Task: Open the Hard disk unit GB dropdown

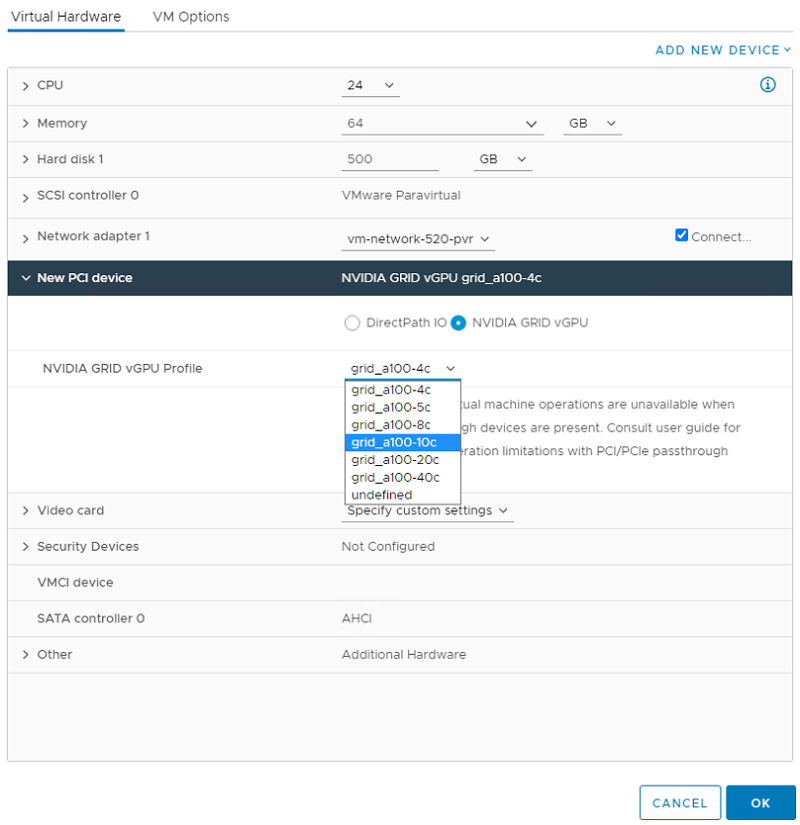Action: tap(503, 159)
